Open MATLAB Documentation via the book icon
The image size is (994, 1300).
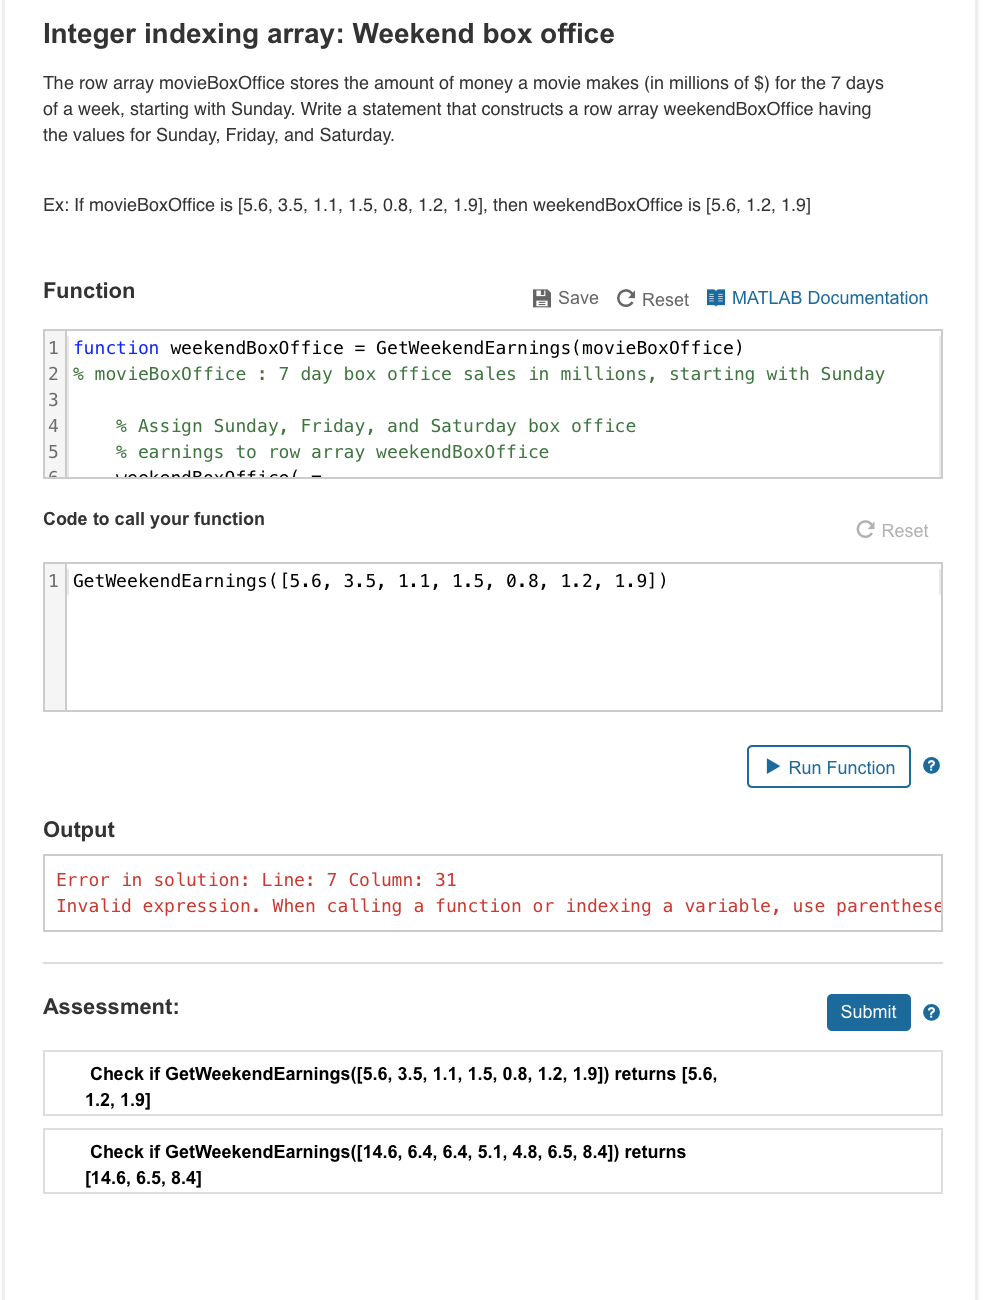point(716,297)
